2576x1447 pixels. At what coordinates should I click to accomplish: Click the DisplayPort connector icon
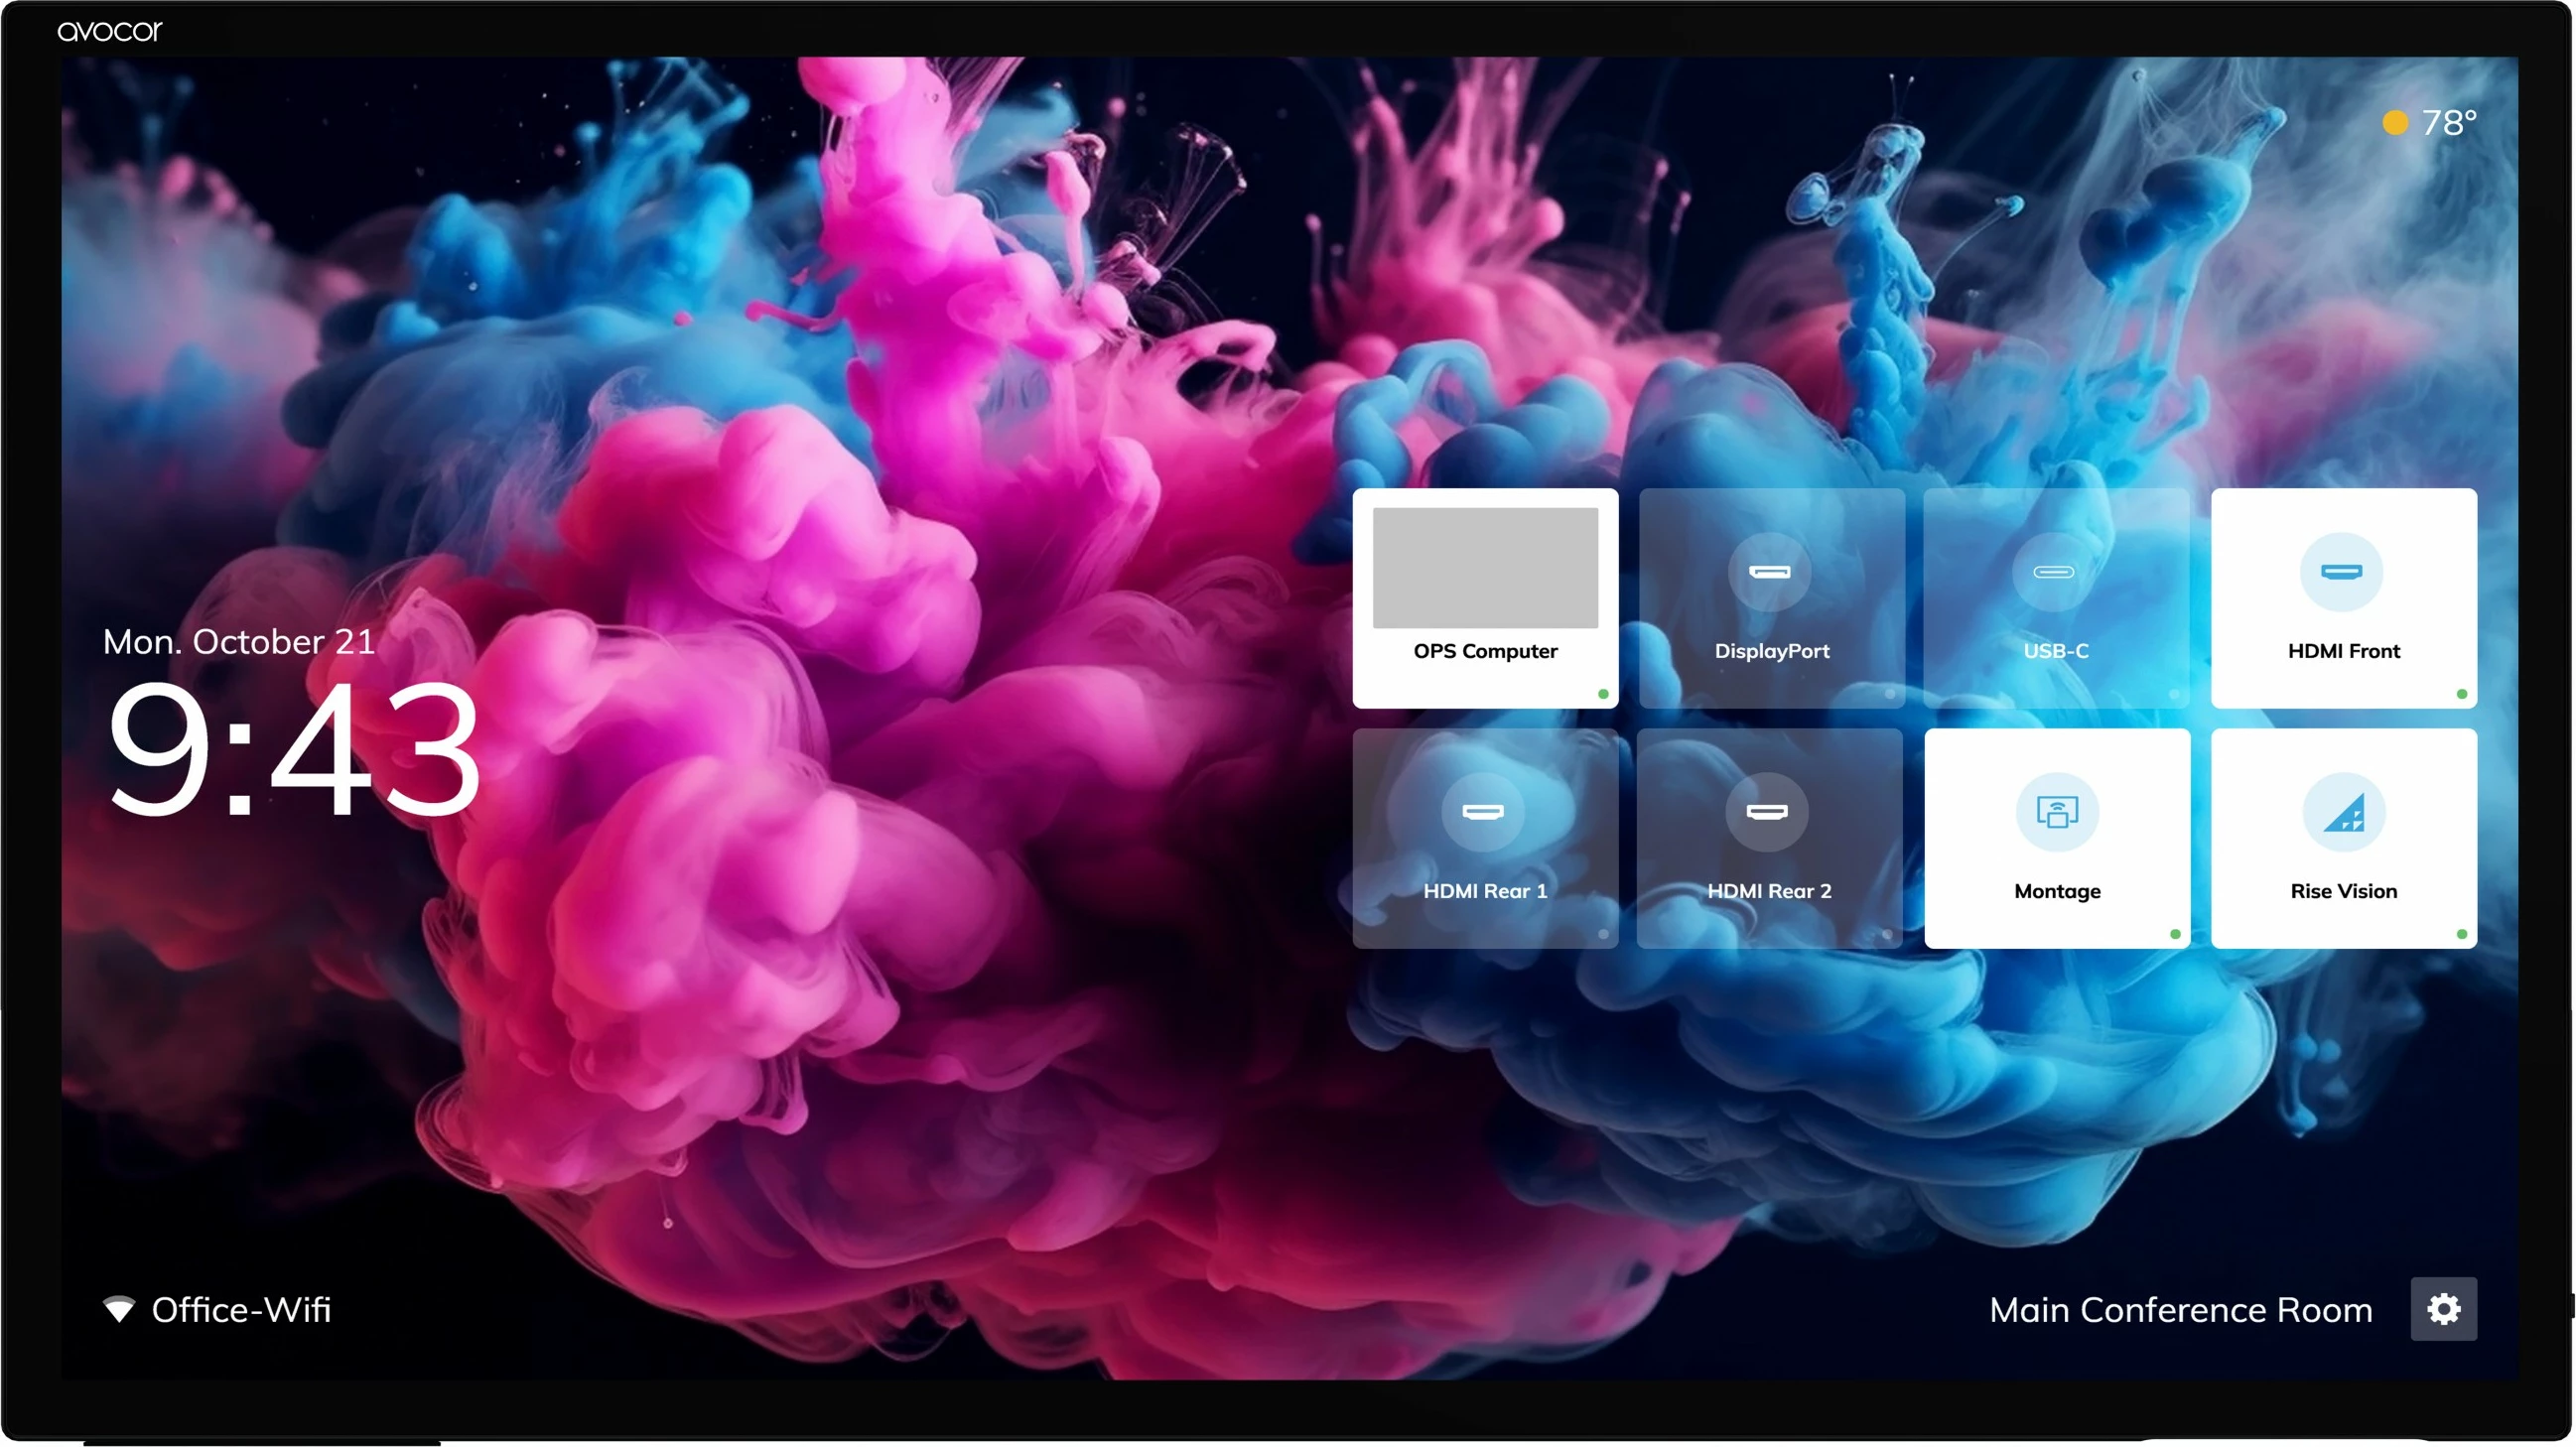point(1769,572)
